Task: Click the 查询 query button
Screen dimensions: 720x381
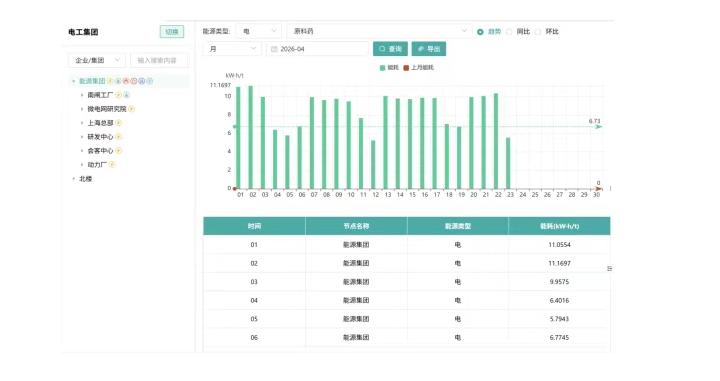Action: pyautogui.click(x=390, y=49)
